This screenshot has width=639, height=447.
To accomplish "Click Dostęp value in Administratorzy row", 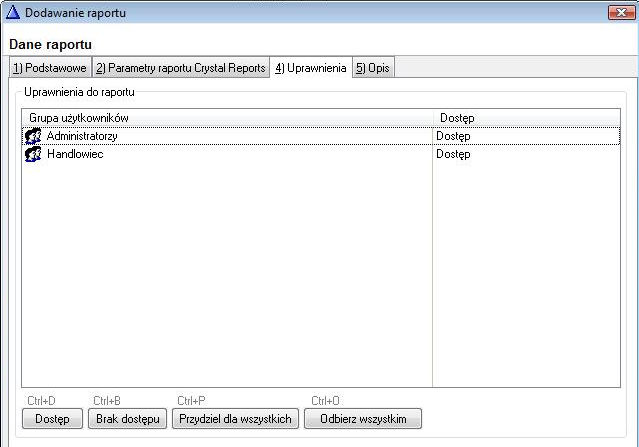I will (453, 136).
